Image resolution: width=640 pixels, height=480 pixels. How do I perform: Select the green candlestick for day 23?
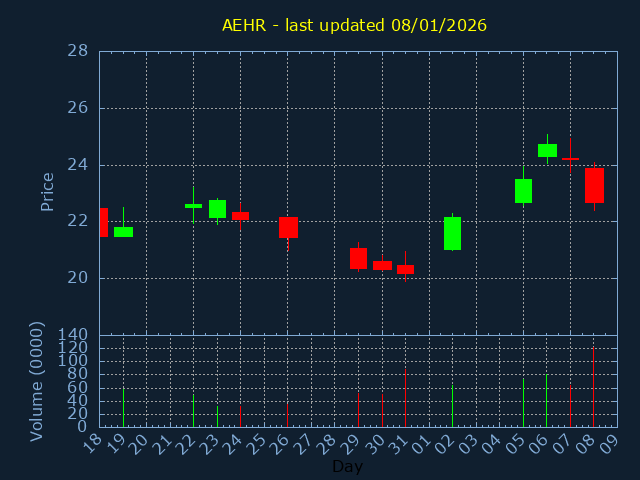coord(218,209)
